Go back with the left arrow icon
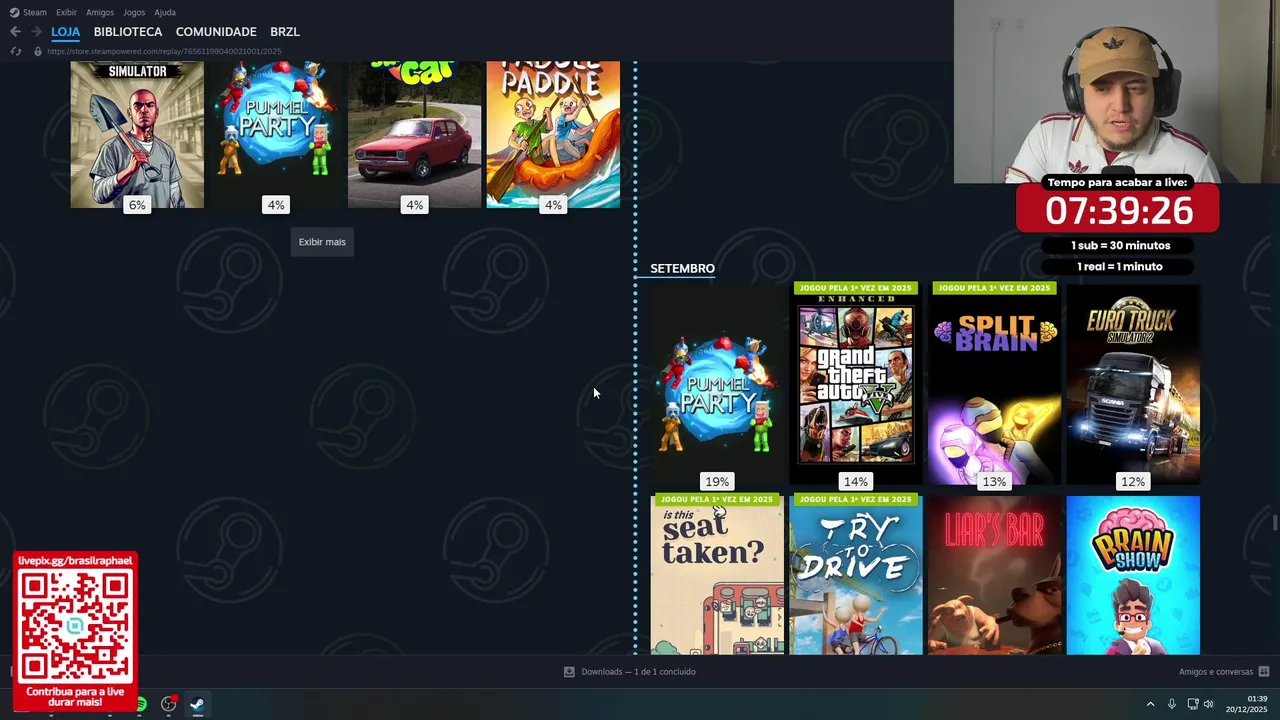This screenshot has width=1280, height=720. pos(15,32)
